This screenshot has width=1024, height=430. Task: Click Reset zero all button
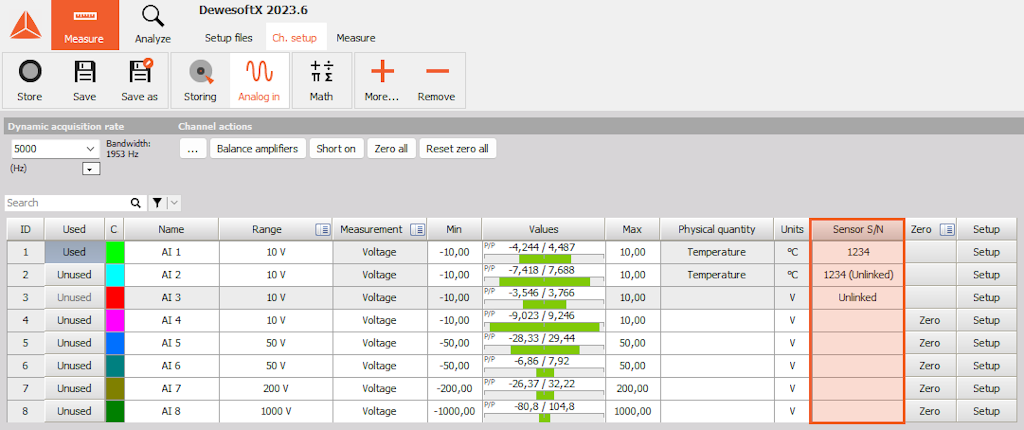[457, 149]
